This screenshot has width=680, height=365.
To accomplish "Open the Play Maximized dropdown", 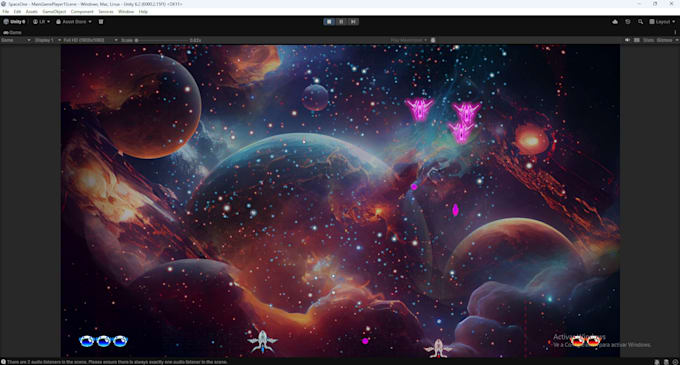I will point(409,40).
